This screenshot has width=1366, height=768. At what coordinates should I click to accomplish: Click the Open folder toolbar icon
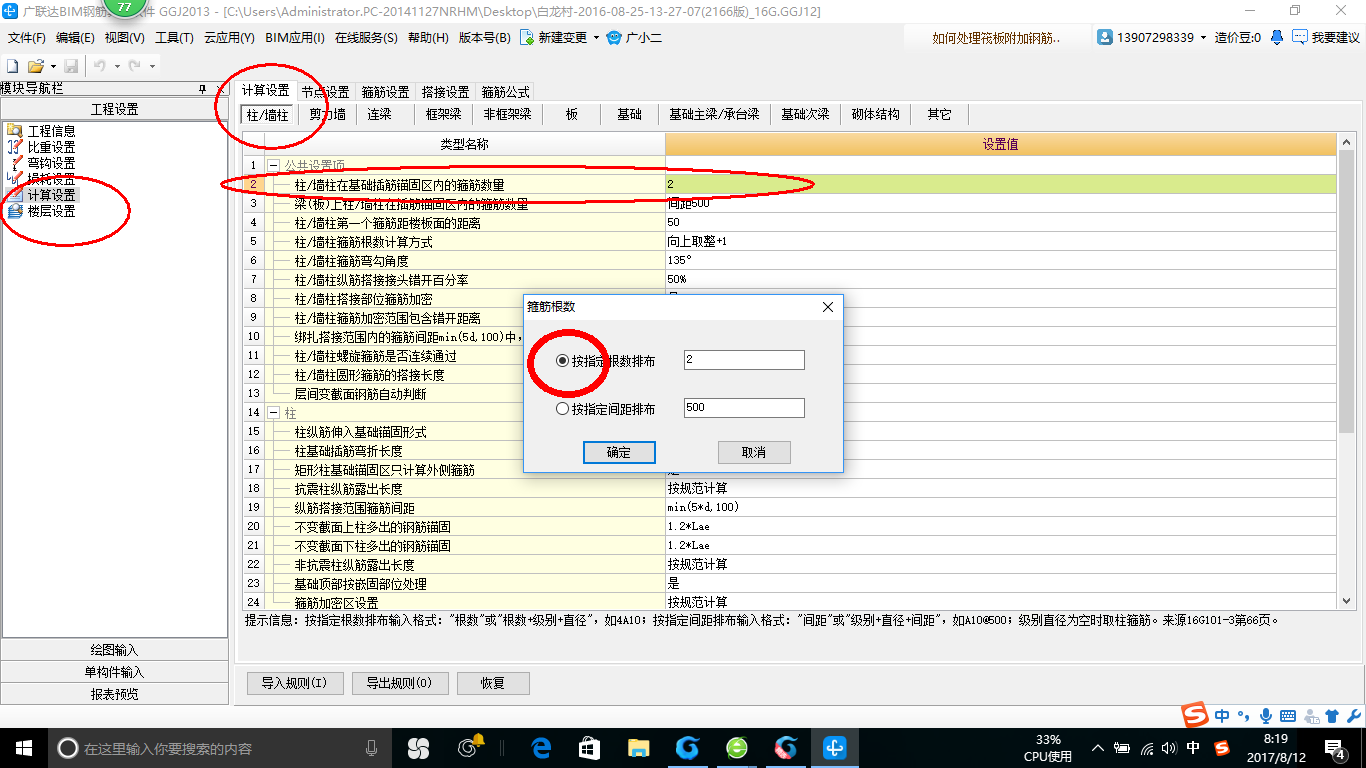(35, 66)
